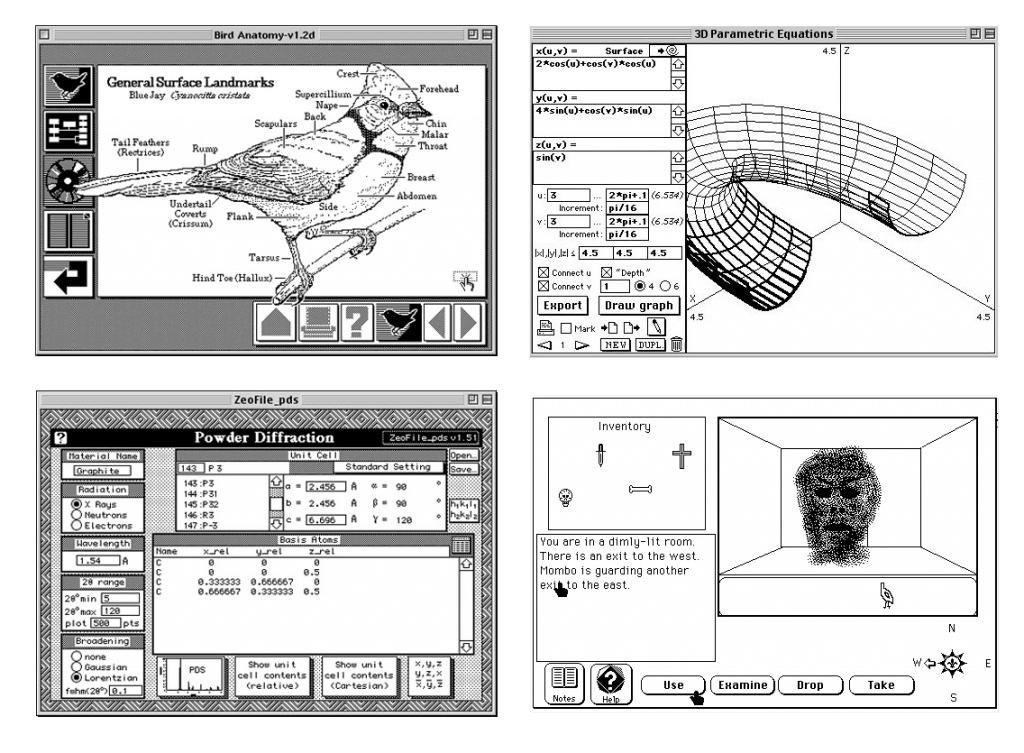The height and width of the screenshot is (753, 1024).
Task: Enable the Mark checkbox
Action: tap(566, 327)
